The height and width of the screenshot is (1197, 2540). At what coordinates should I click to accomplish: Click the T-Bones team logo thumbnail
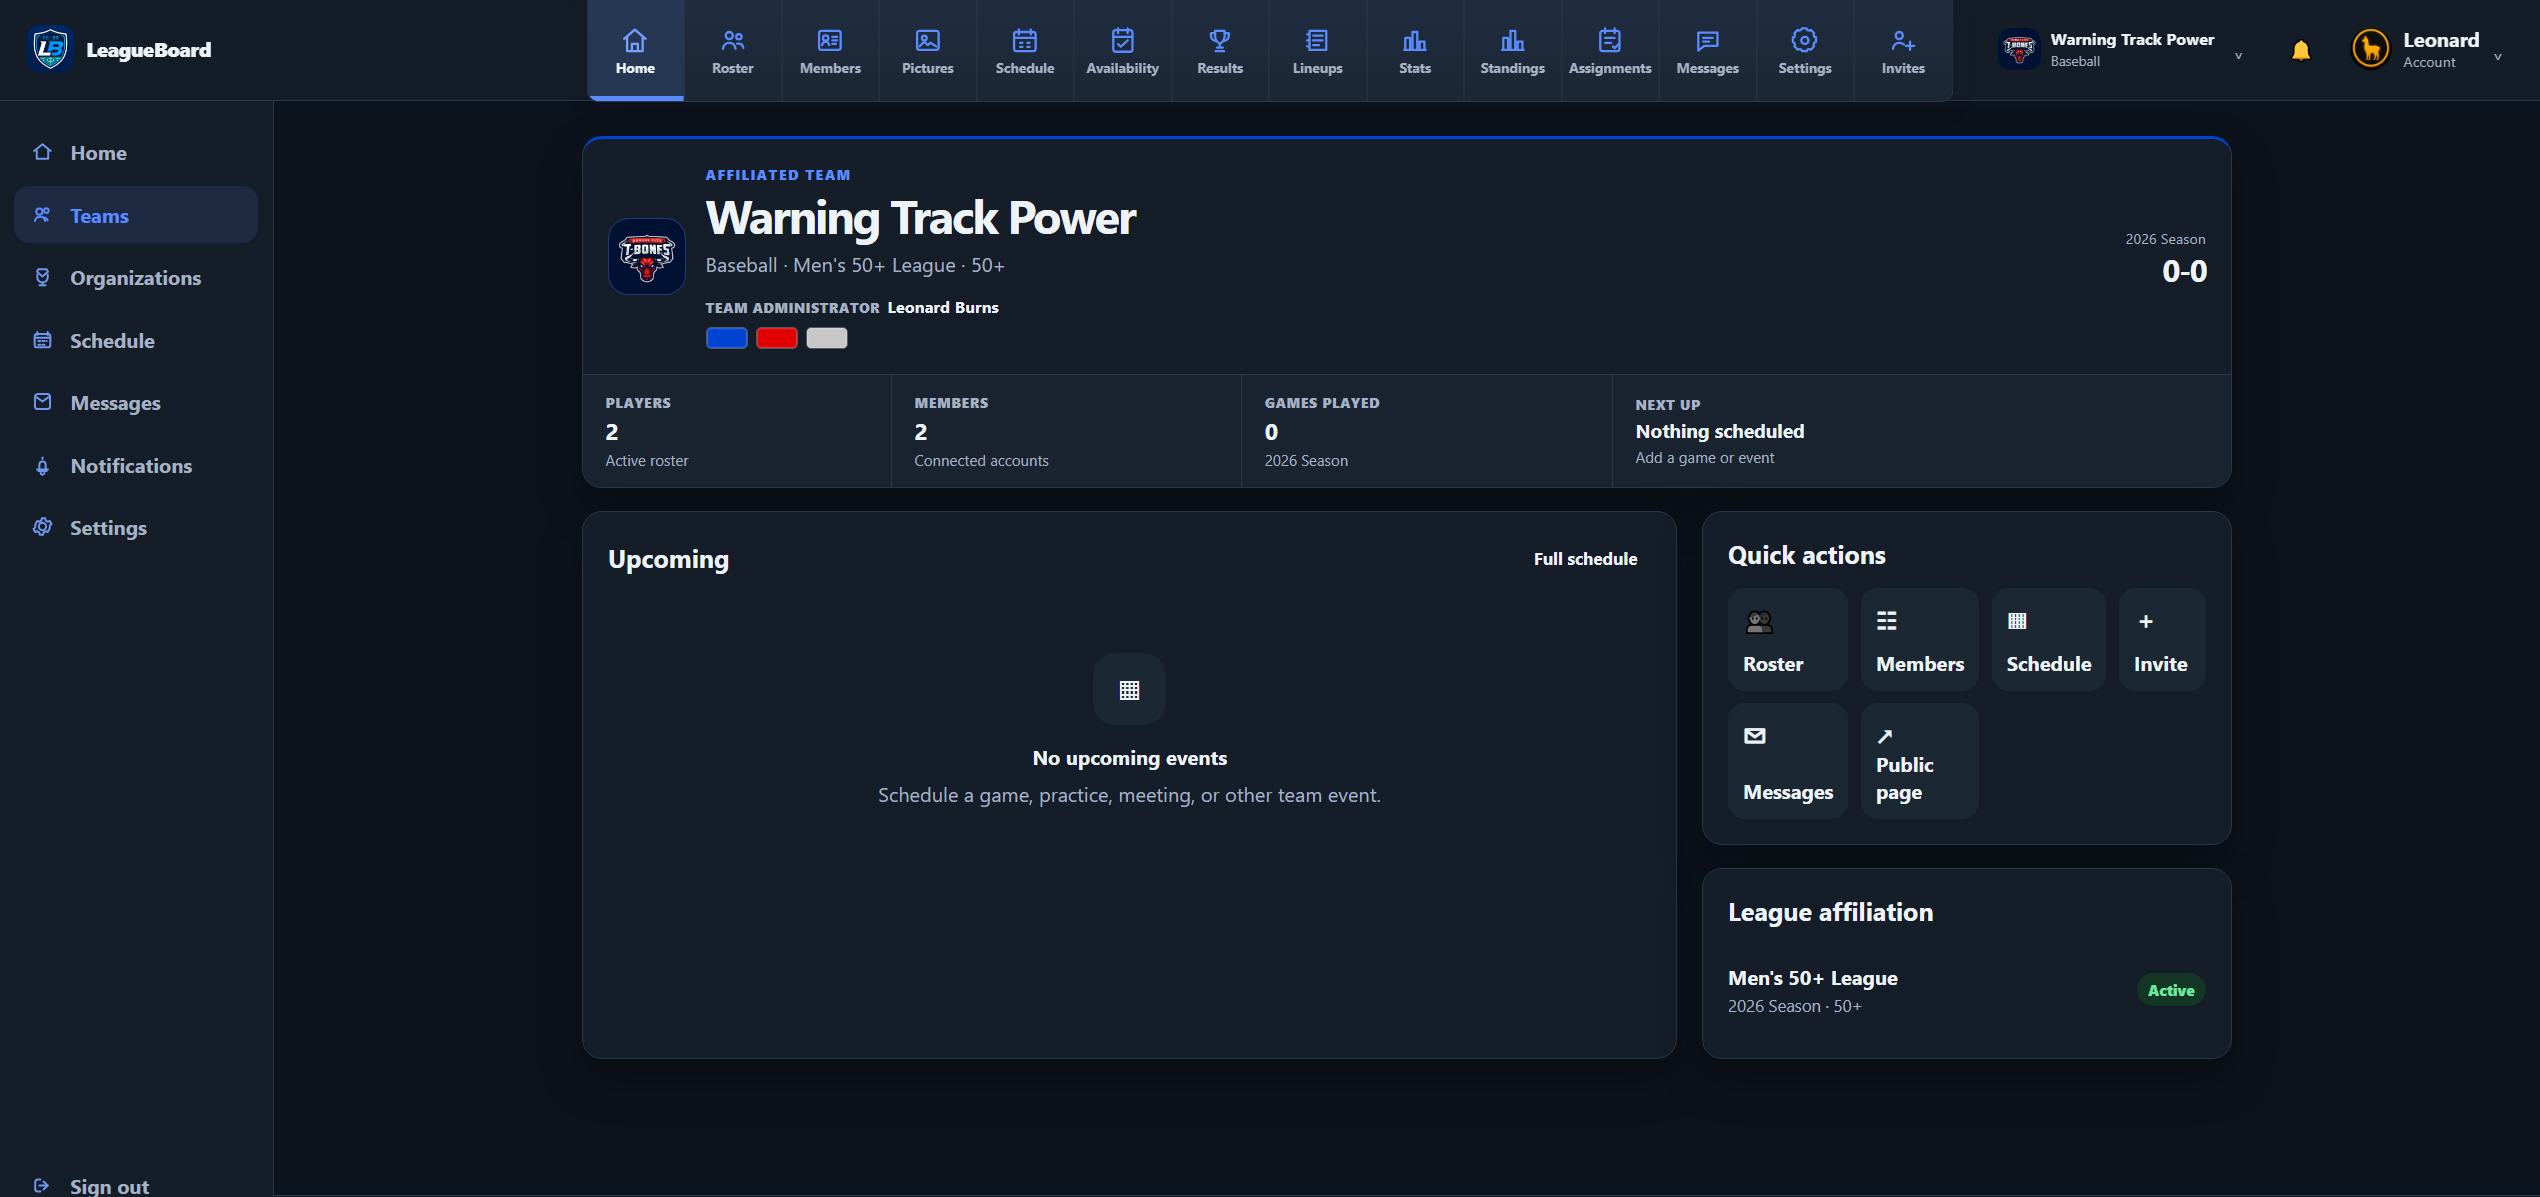coord(647,256)
